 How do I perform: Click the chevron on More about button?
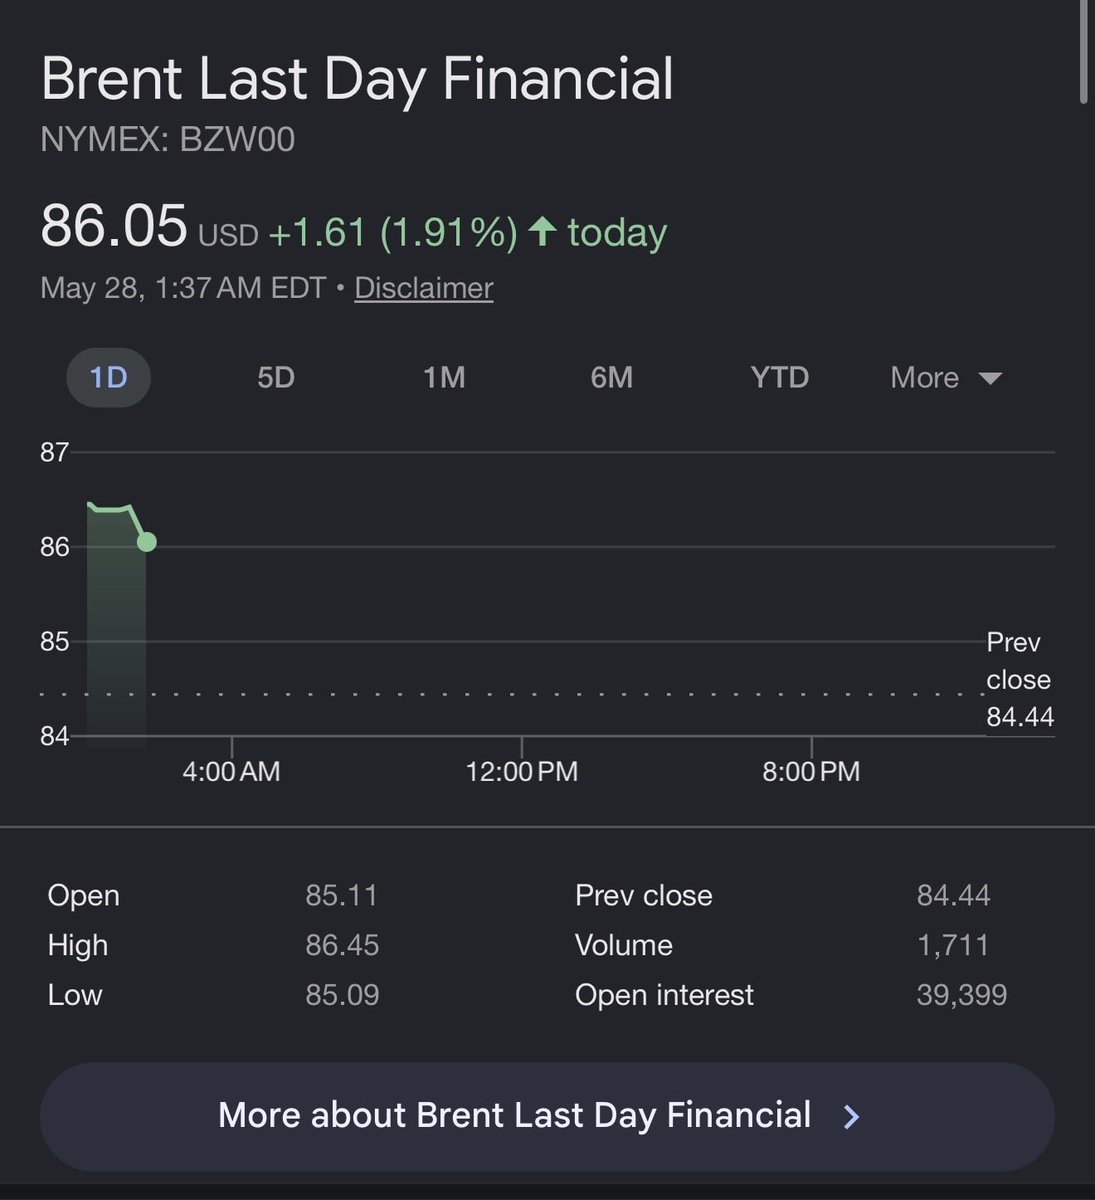pyautogui.click(x=852, y=1117)
